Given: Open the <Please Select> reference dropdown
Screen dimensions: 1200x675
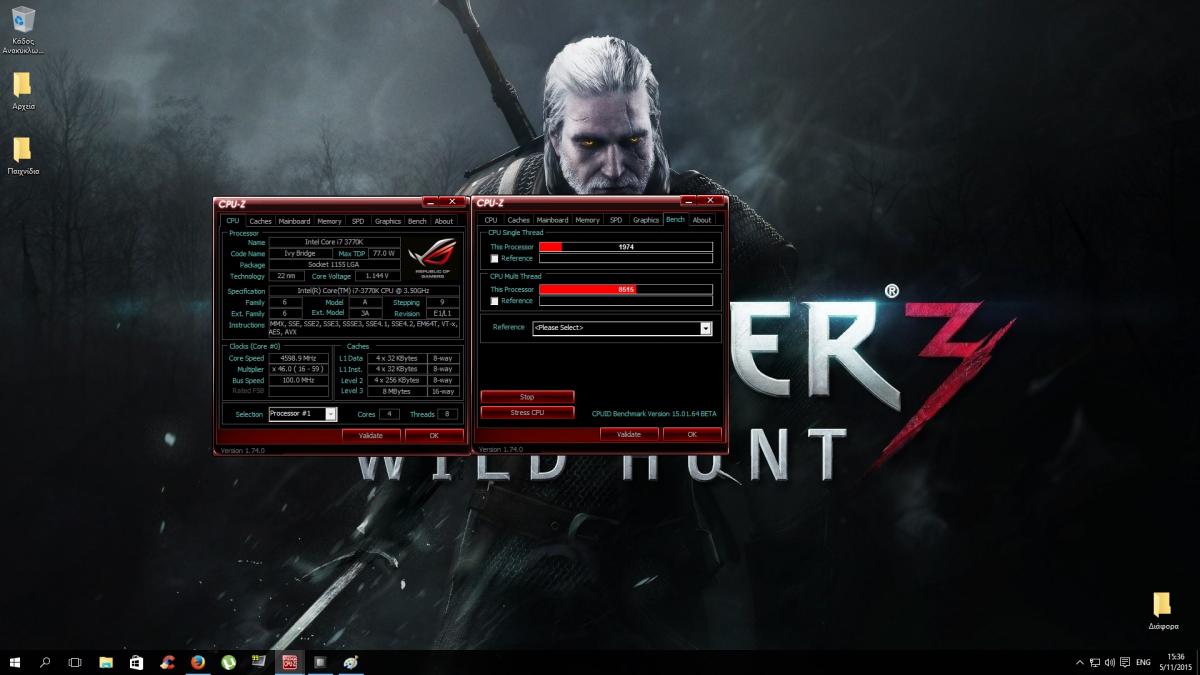Looking at the screenshot, I should [x=622, y=328].
